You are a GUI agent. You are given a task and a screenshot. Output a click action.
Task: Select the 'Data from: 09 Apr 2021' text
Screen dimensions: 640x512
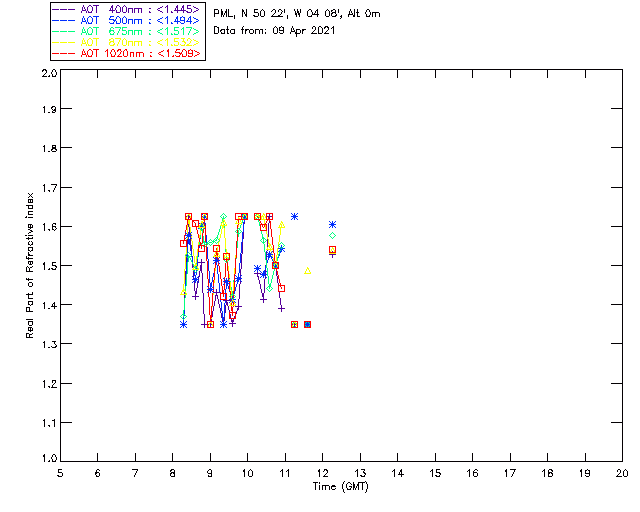coord(274,31)
